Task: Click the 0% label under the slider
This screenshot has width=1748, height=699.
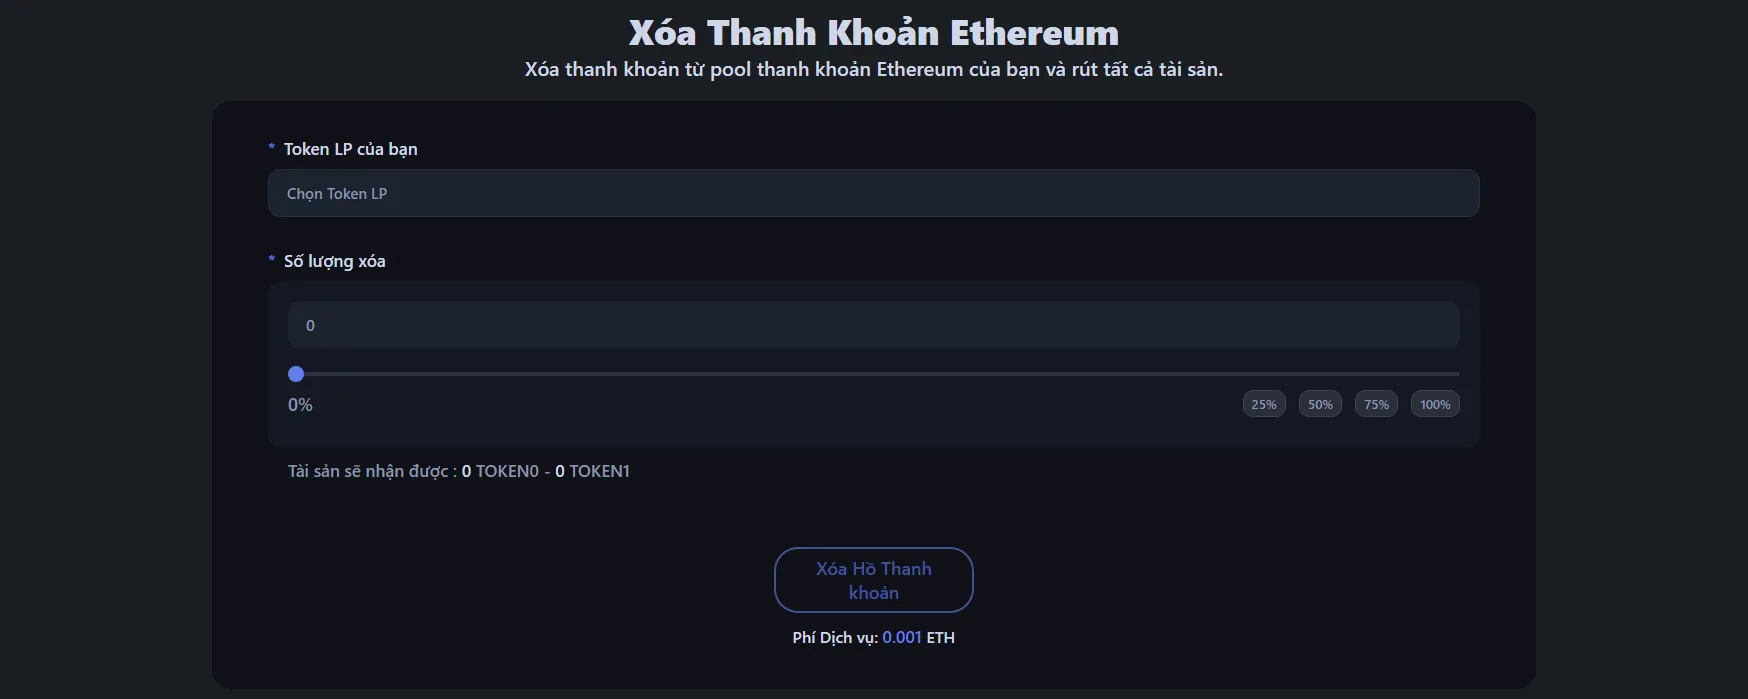Action: [300, 405]
